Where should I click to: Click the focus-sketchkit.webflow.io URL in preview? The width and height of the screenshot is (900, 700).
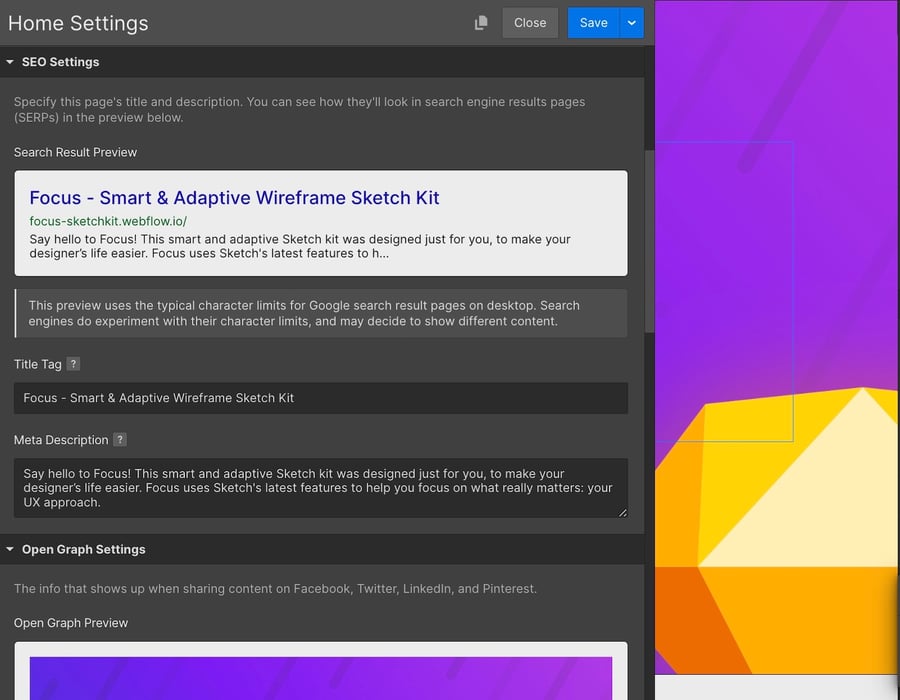pos(108,221)
